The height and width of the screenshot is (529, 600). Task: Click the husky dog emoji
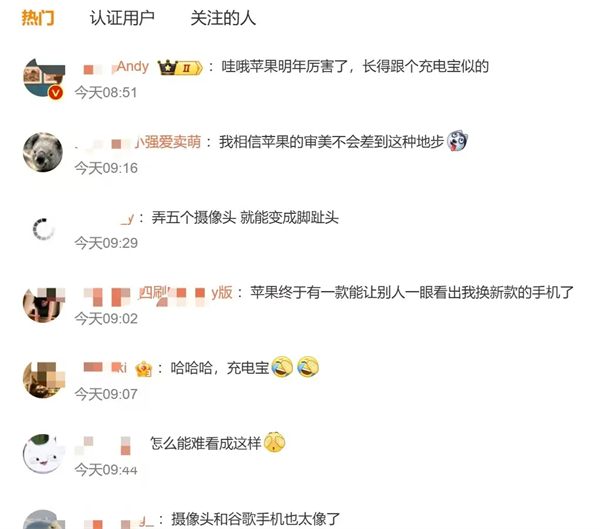click(x=458, y=141)
